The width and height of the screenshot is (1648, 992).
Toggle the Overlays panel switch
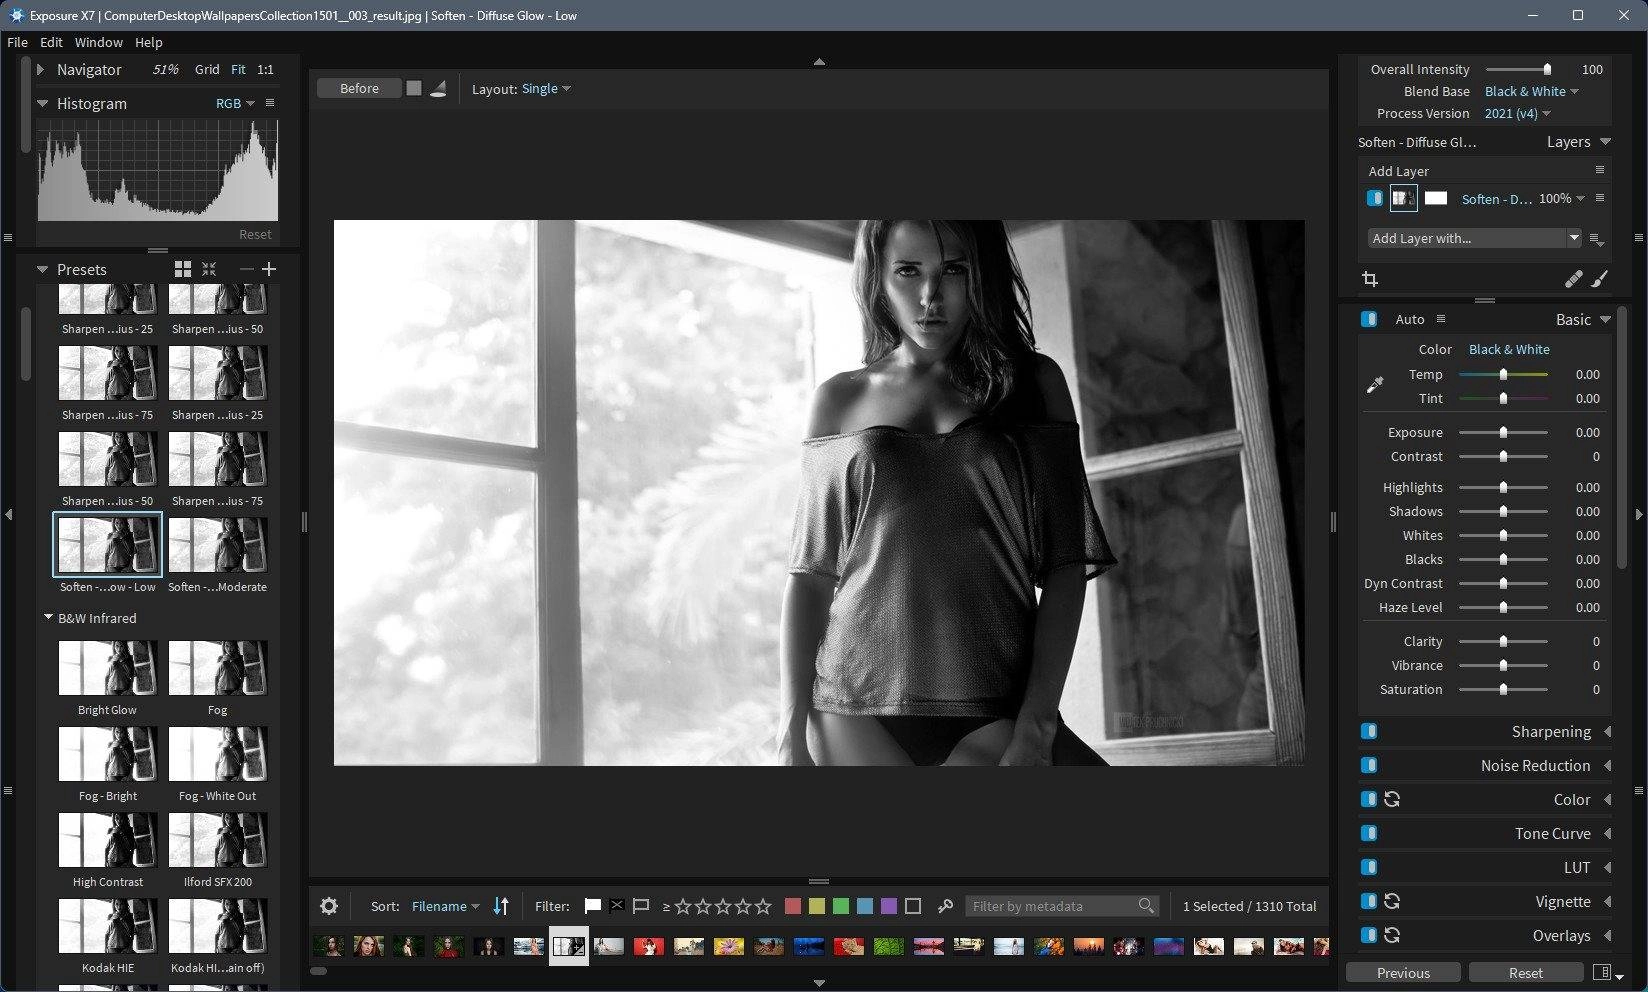(1369, 935)
